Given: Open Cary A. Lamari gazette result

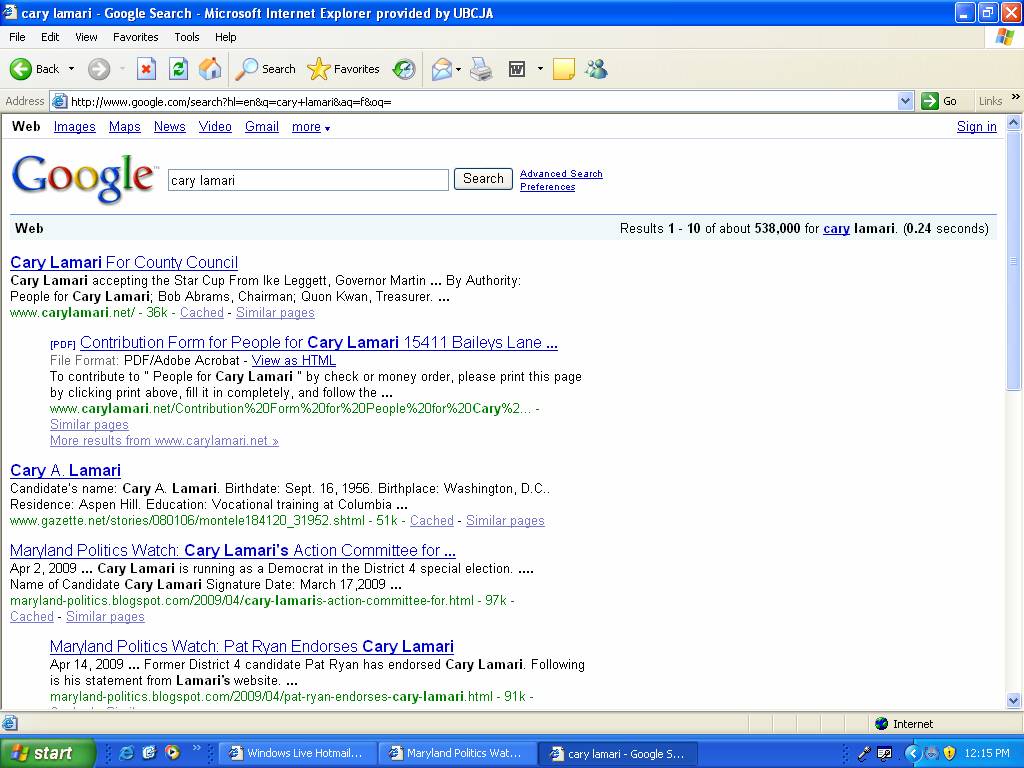Looking at the screenshot, I should pos(65,471).
